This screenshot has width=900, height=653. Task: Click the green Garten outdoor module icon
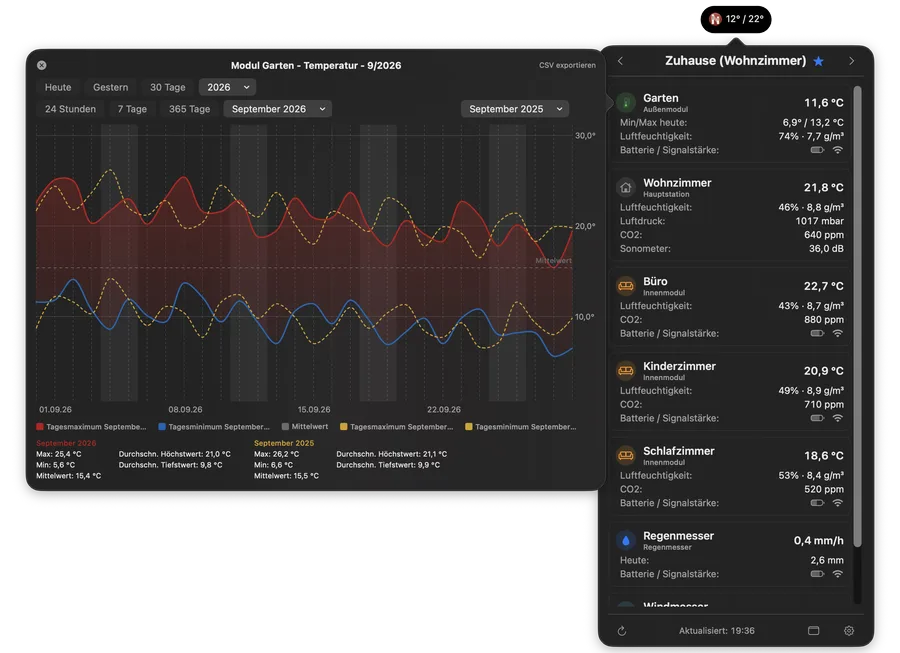tap(626, 103)
